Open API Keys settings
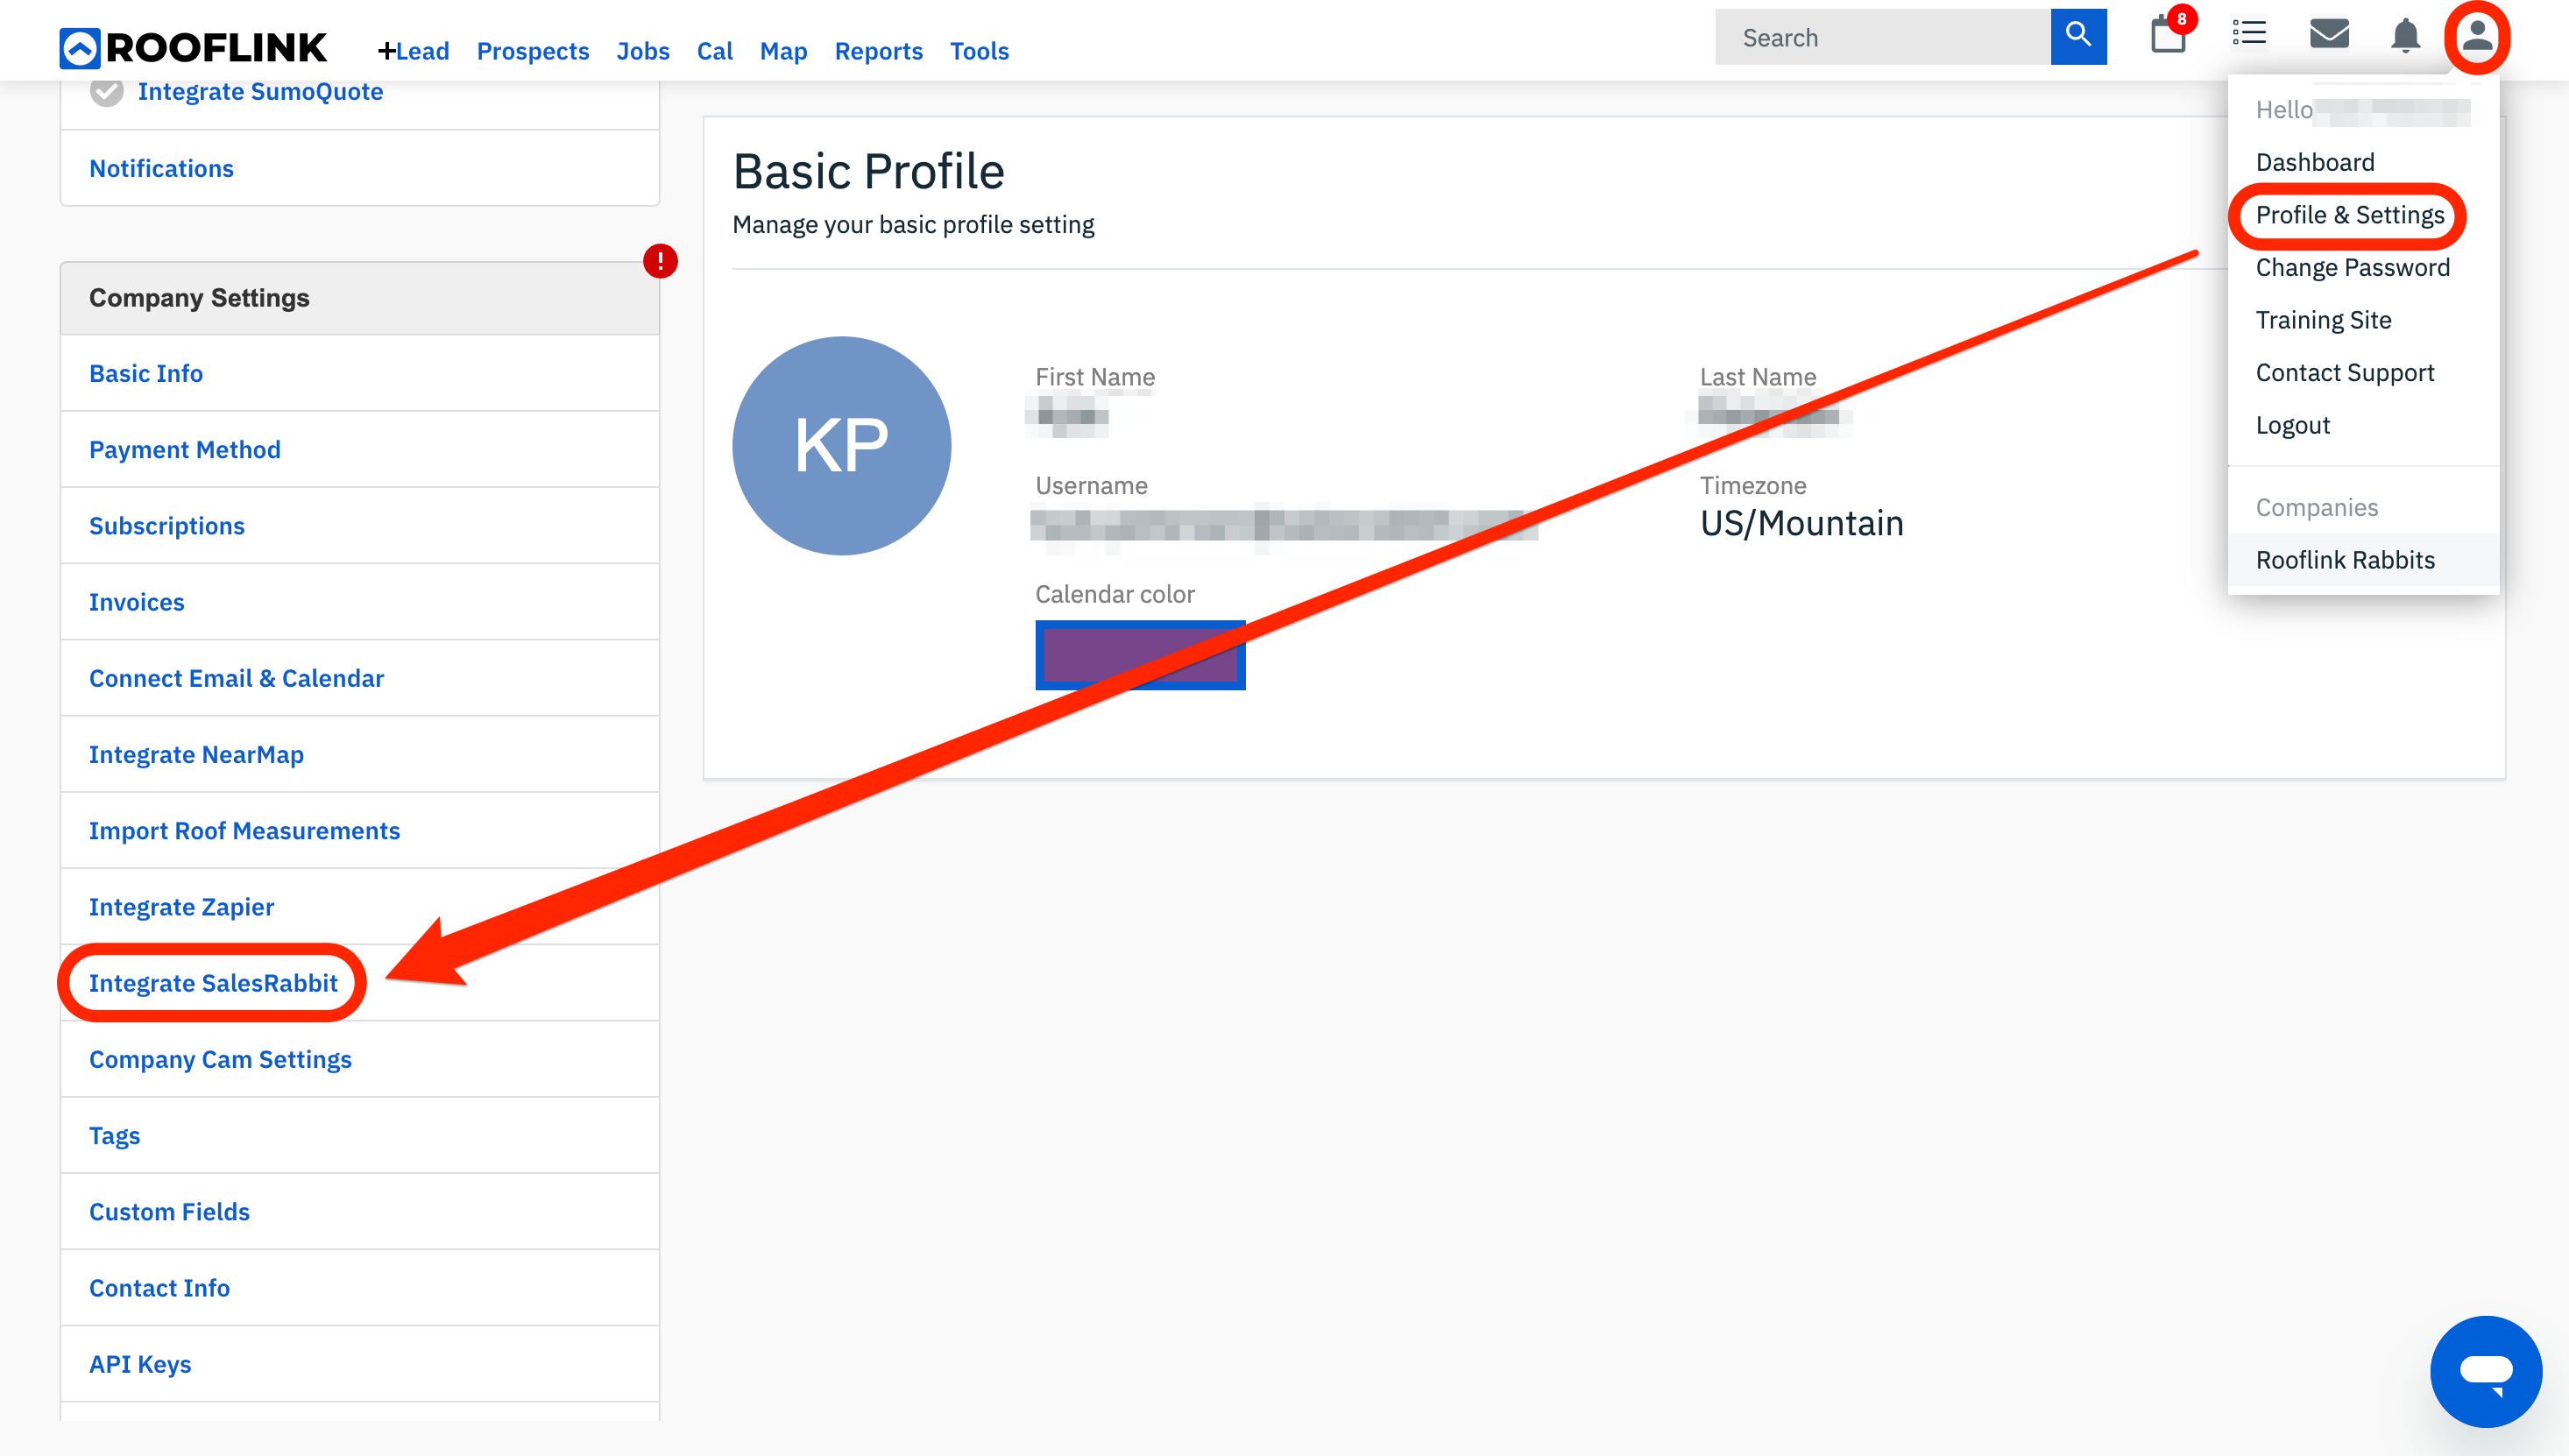This screenshot has height=1456, width=2569. pos(140,1364)
